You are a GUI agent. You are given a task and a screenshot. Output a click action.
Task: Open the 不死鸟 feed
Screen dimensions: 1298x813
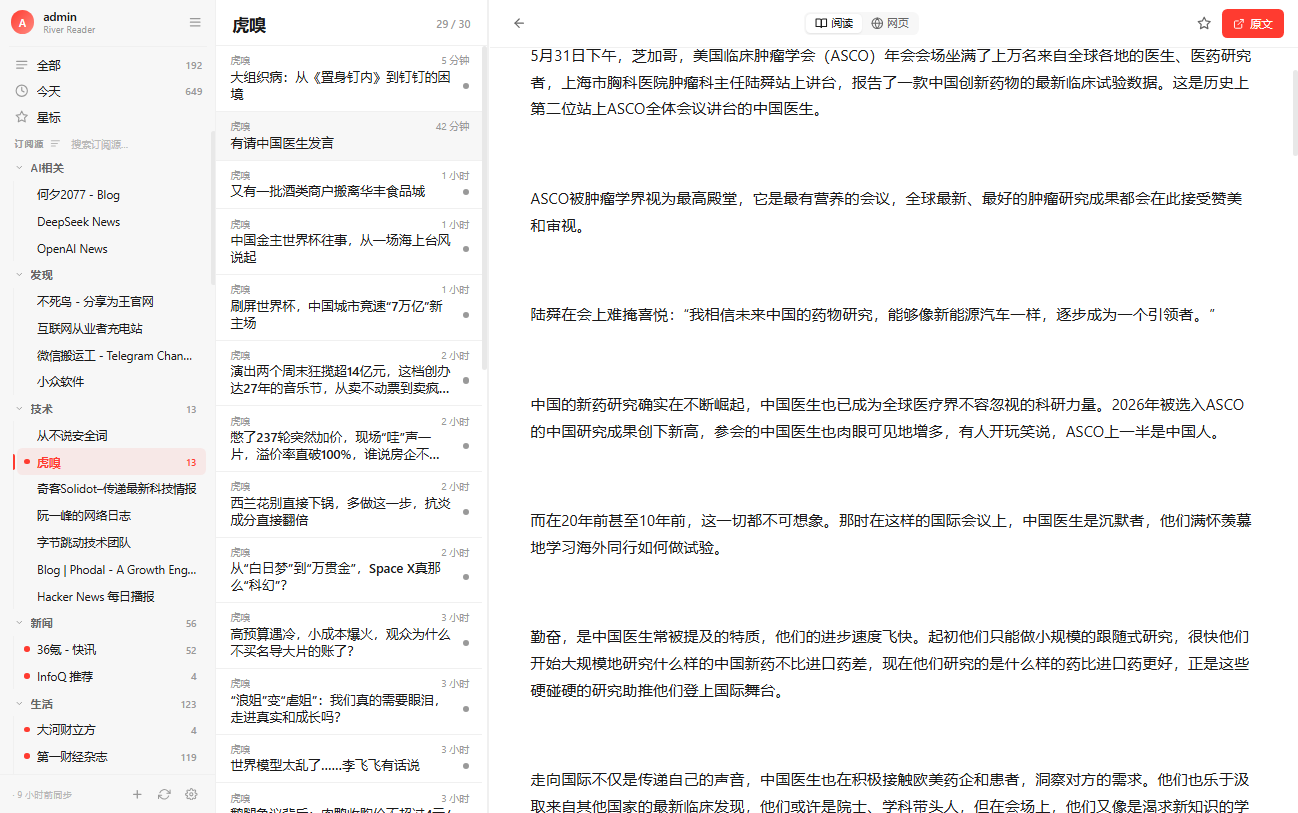tap(108, 302)
